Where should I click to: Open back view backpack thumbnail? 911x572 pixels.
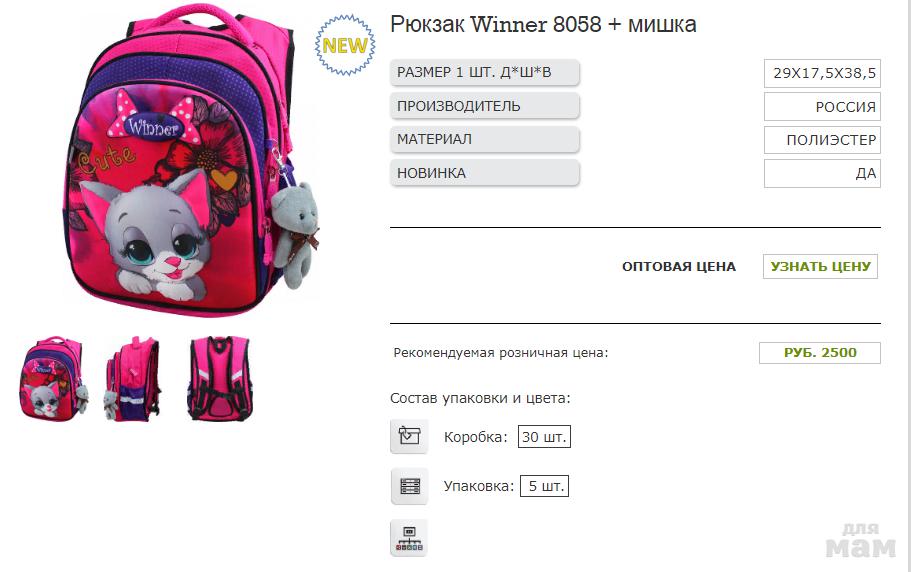(220, 378)
